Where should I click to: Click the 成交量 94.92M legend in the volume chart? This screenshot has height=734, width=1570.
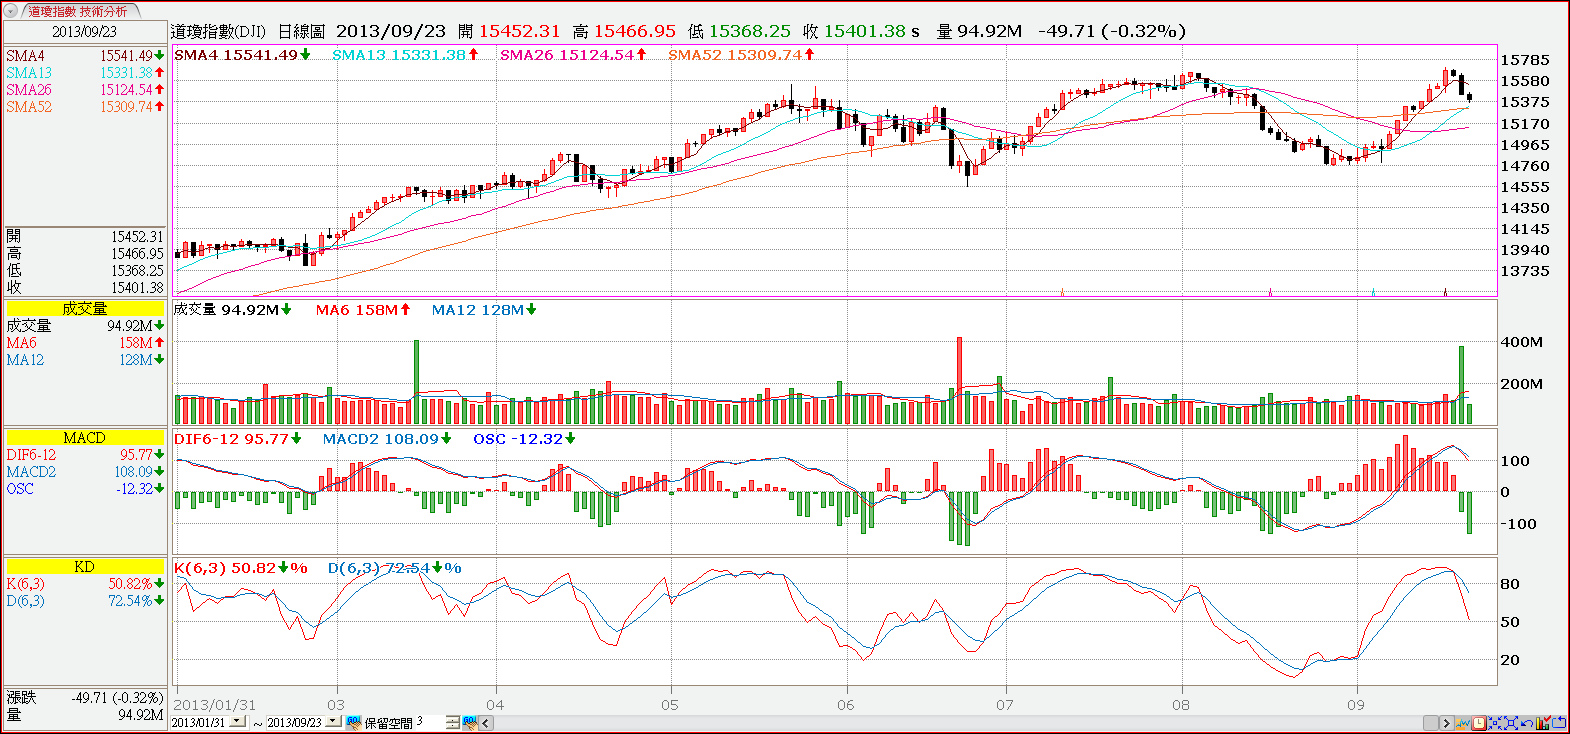(233, 310)
